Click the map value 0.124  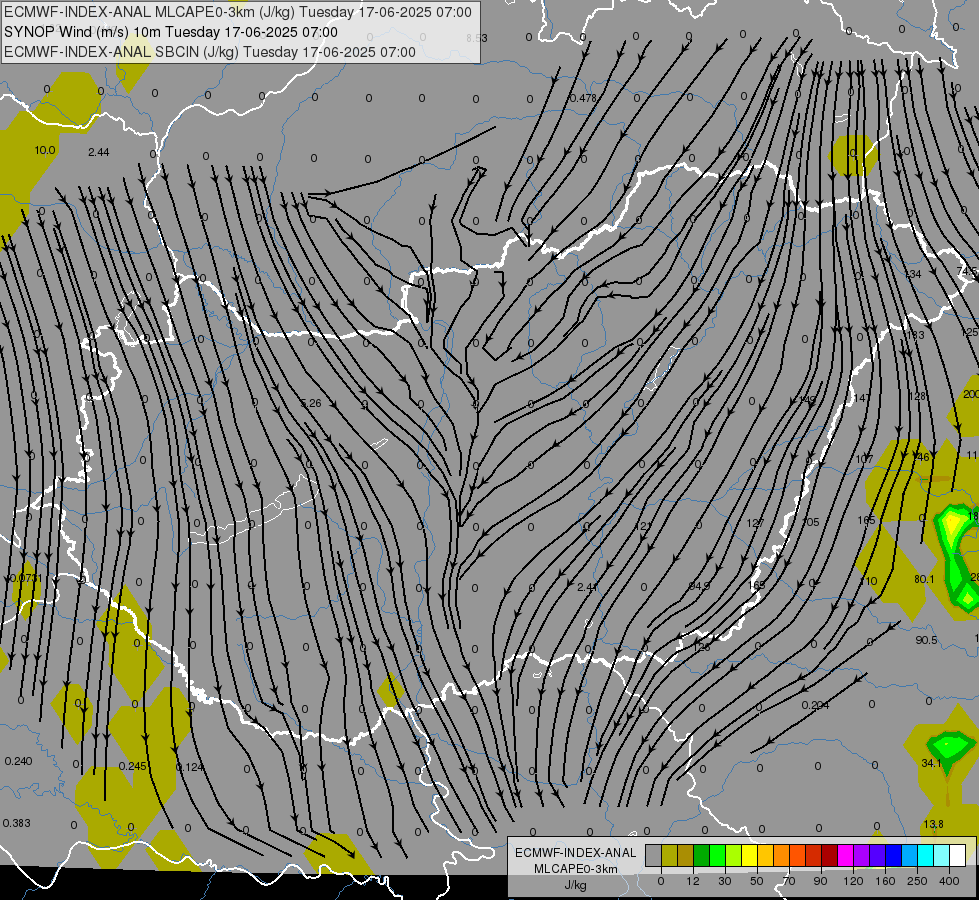coord(190,768)
